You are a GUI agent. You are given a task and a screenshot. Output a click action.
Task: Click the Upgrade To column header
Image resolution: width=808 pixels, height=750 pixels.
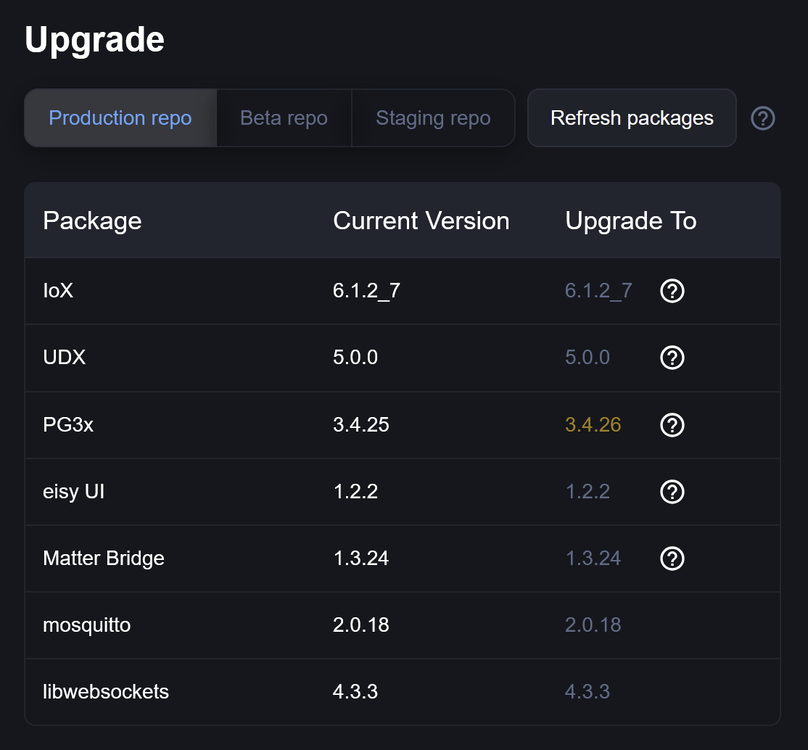631,221
